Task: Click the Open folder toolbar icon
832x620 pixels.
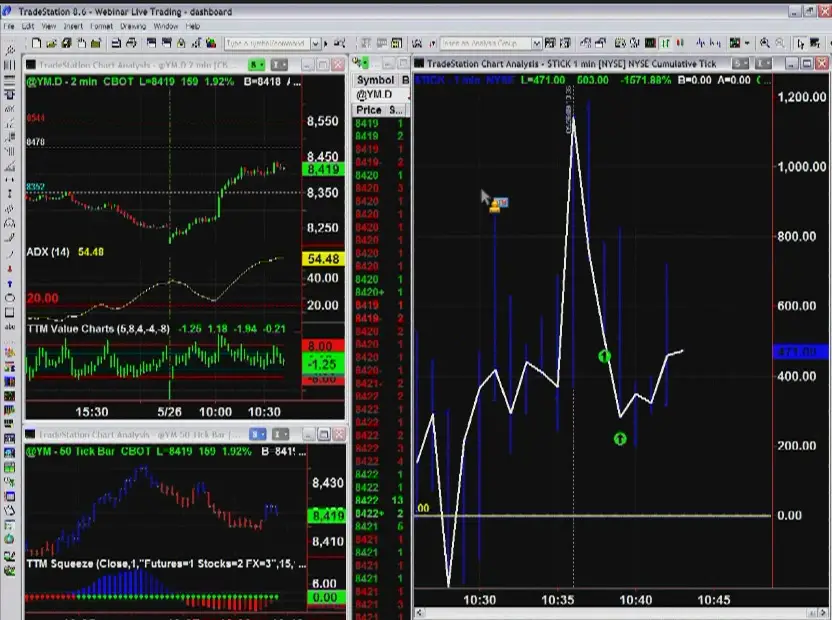Action: click(51, 43)
